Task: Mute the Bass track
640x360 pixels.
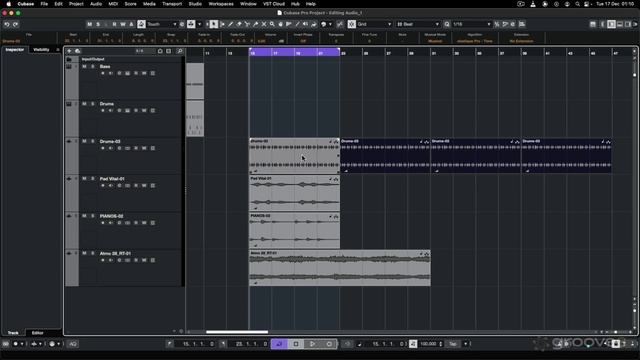Action: [84, 67]
